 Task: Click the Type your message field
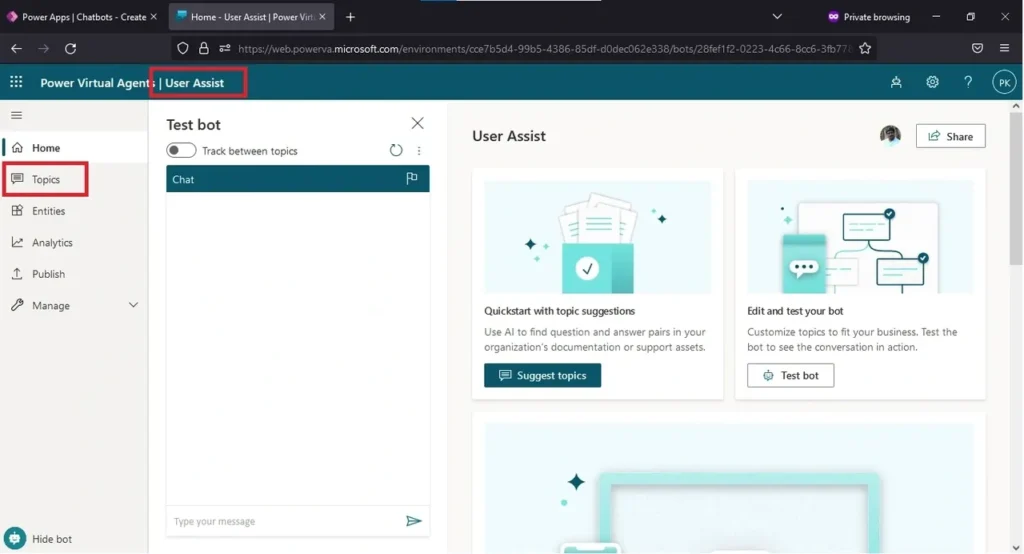tap(283, 521)
